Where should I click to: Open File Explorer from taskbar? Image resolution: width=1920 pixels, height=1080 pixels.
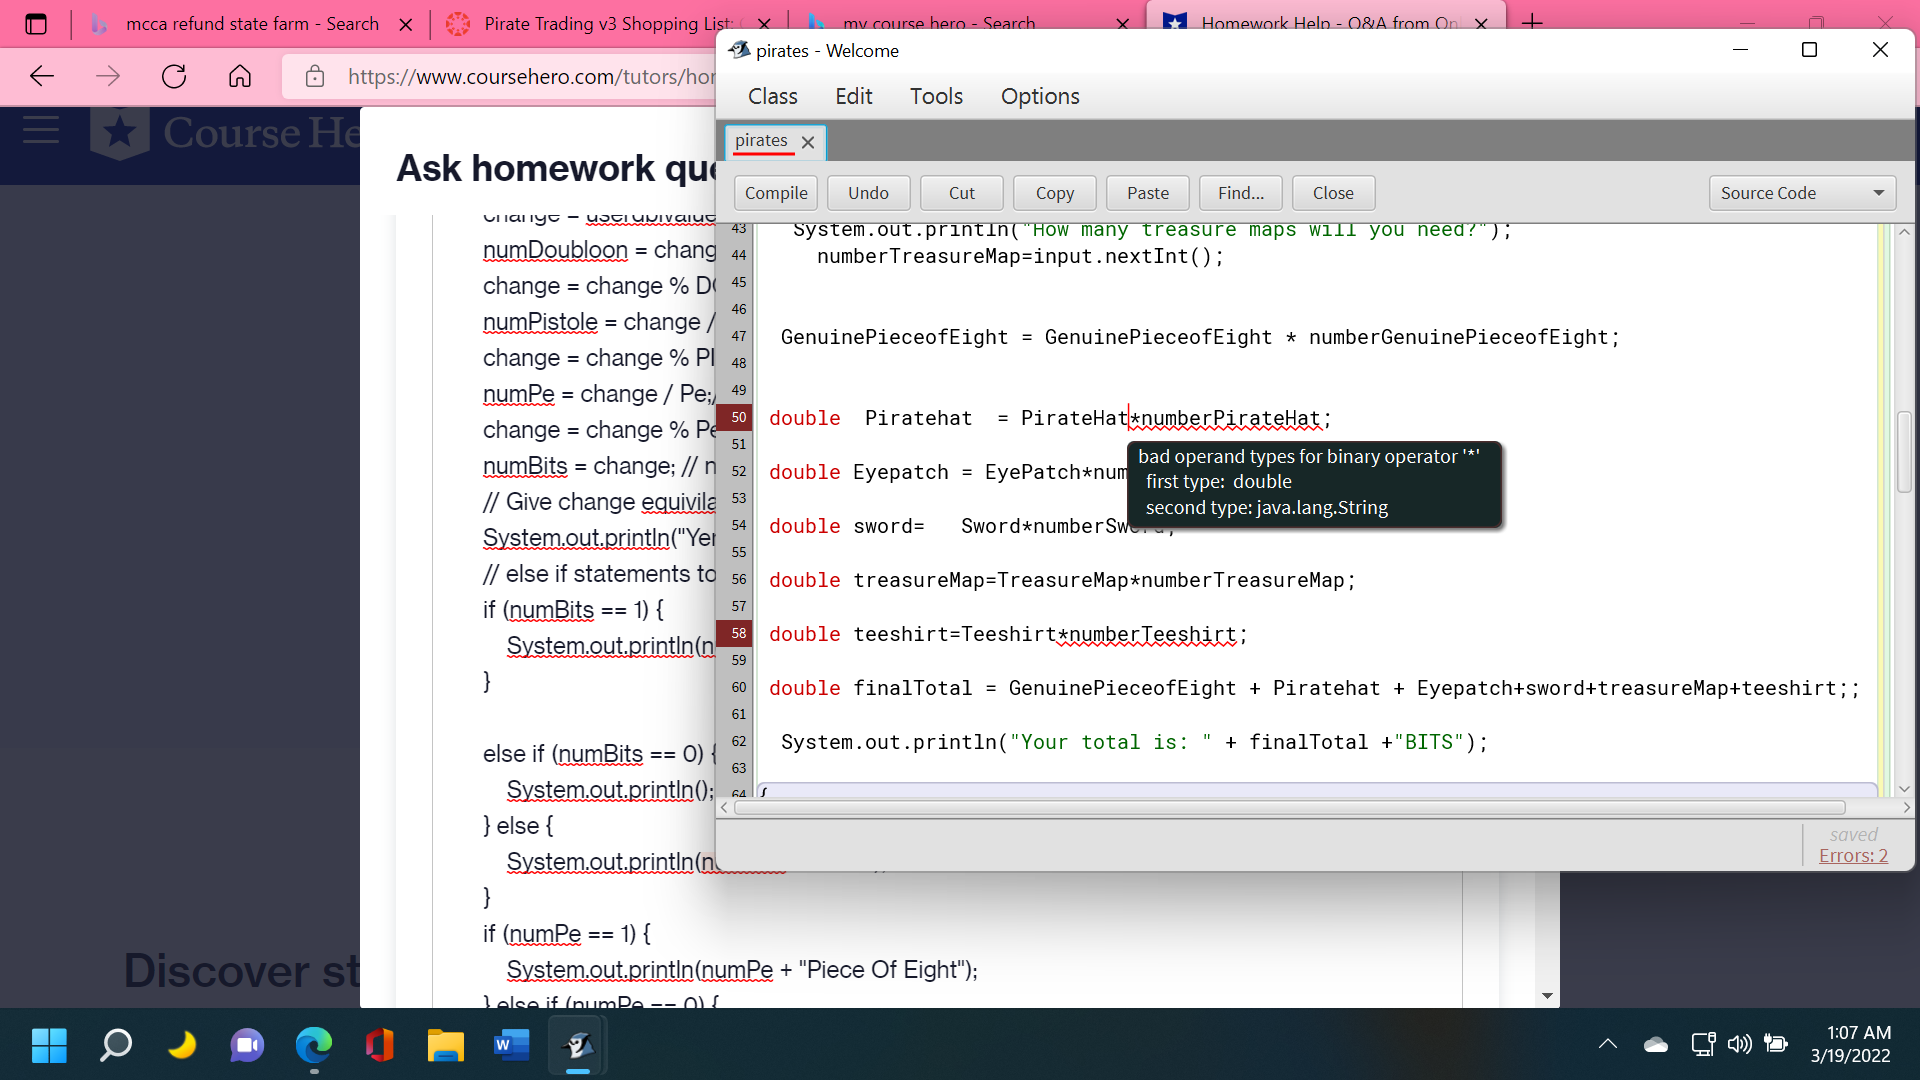pos(445,1045)
